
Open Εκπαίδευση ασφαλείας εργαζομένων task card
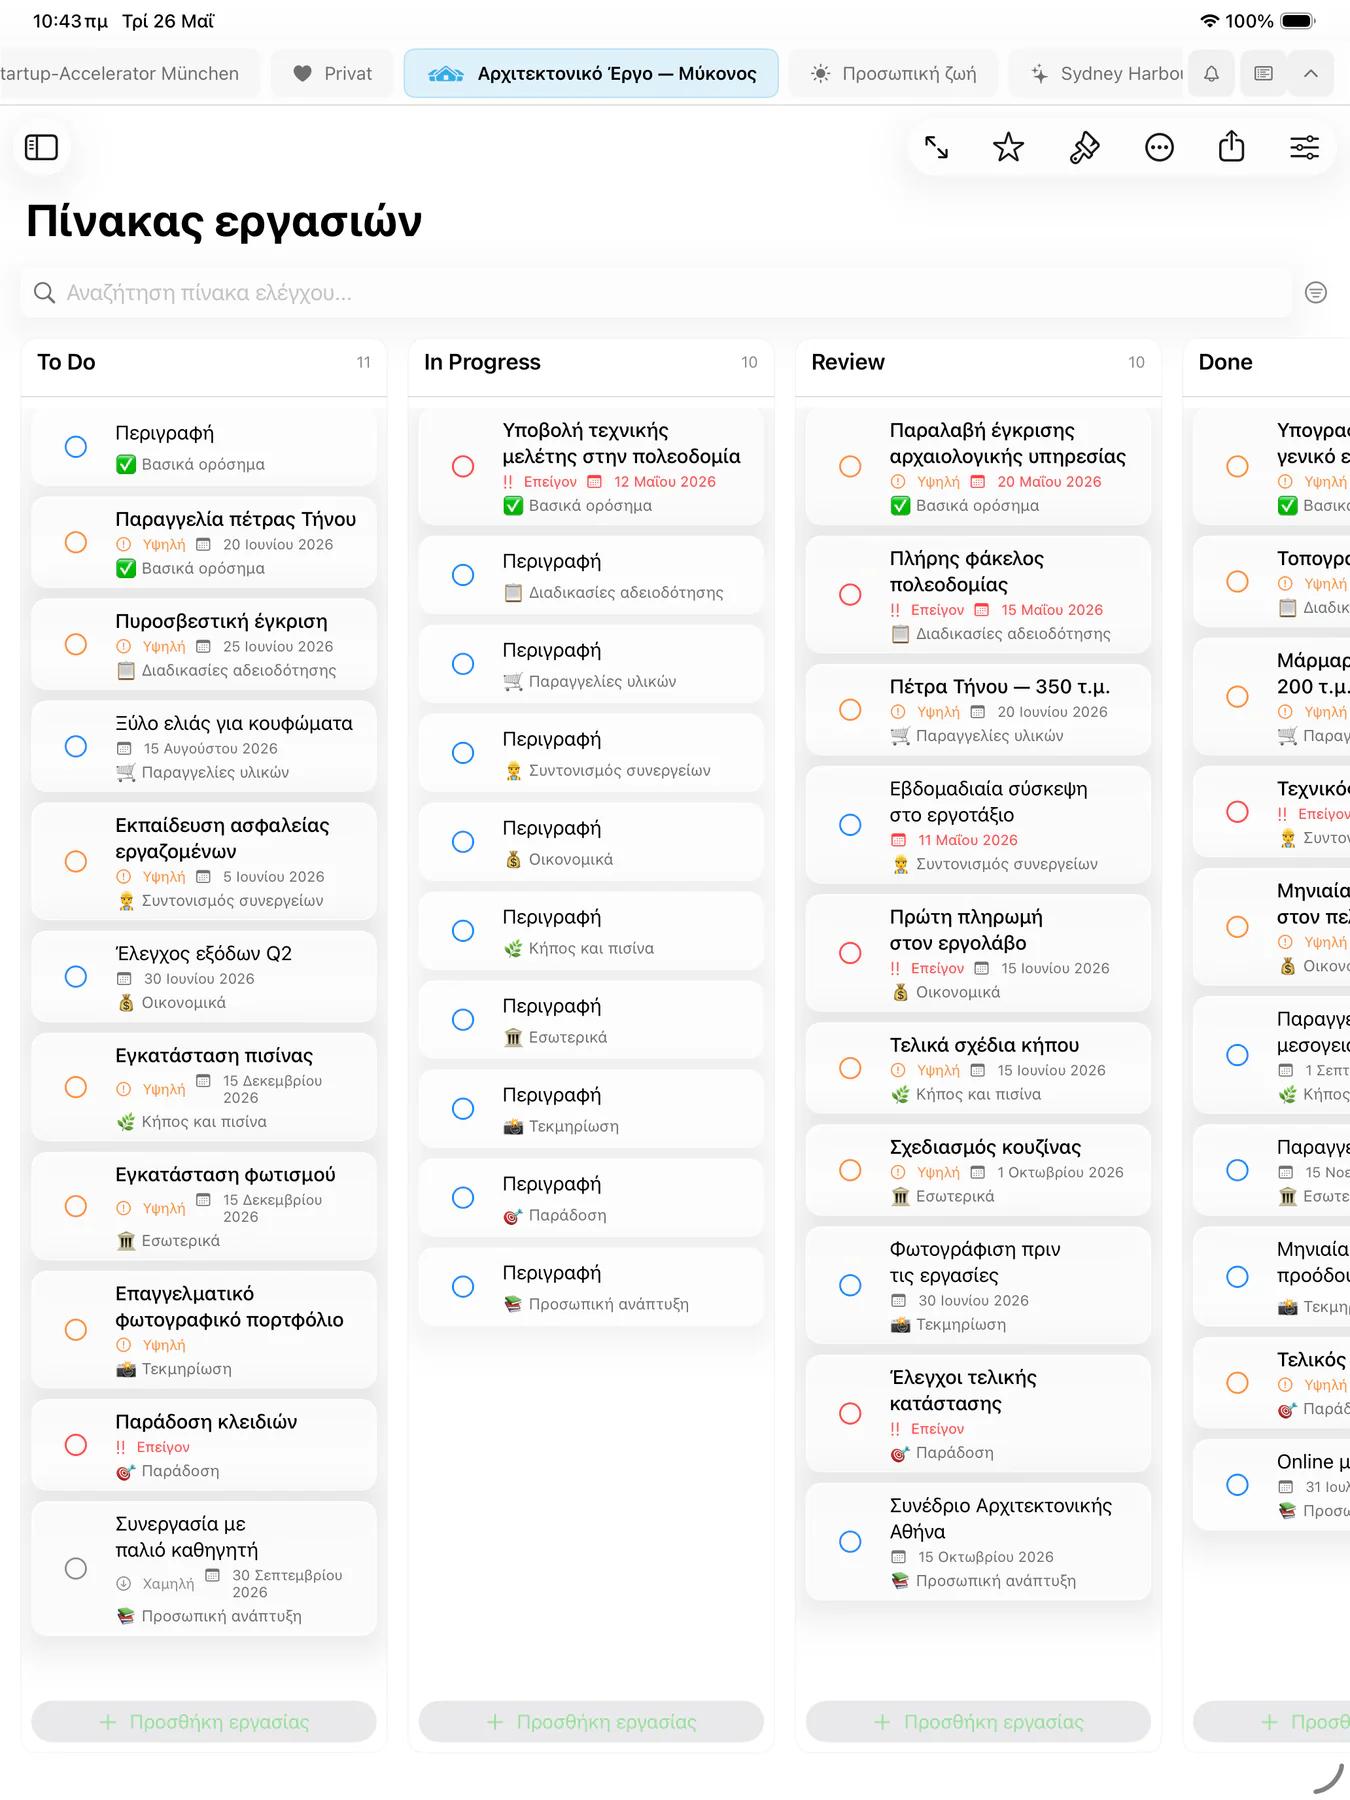coord(204,861)
